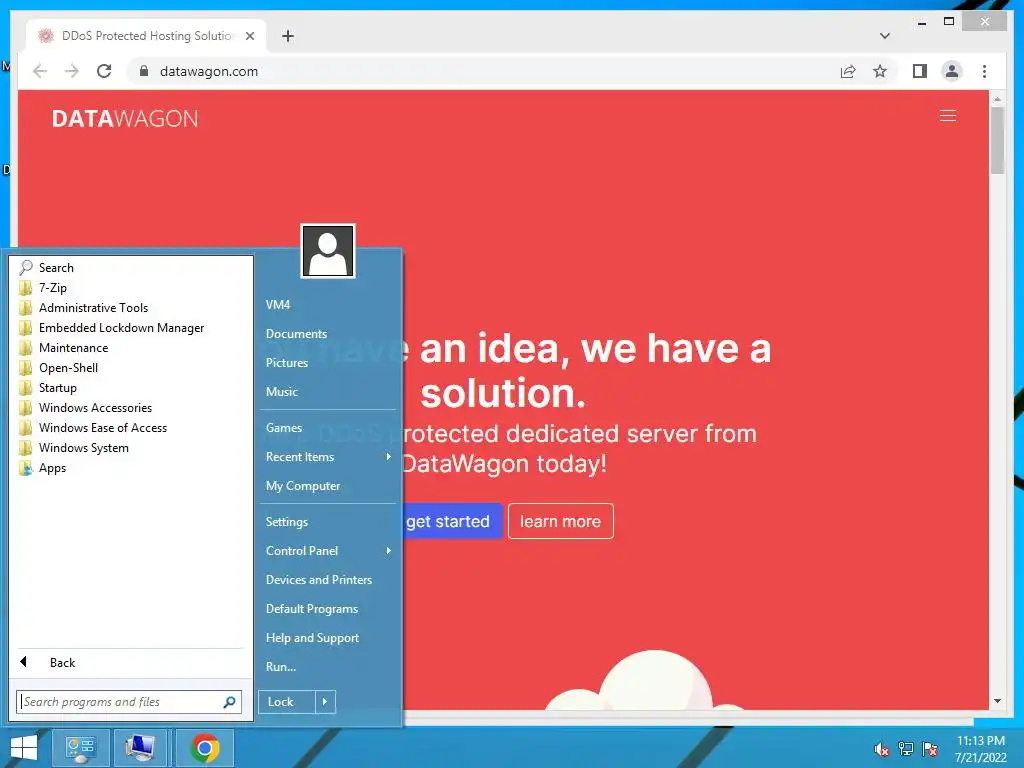The width and height of the screenshot is (1024, 768).
Task: Click the muted volume tray icon
Action: pos(882,749)
